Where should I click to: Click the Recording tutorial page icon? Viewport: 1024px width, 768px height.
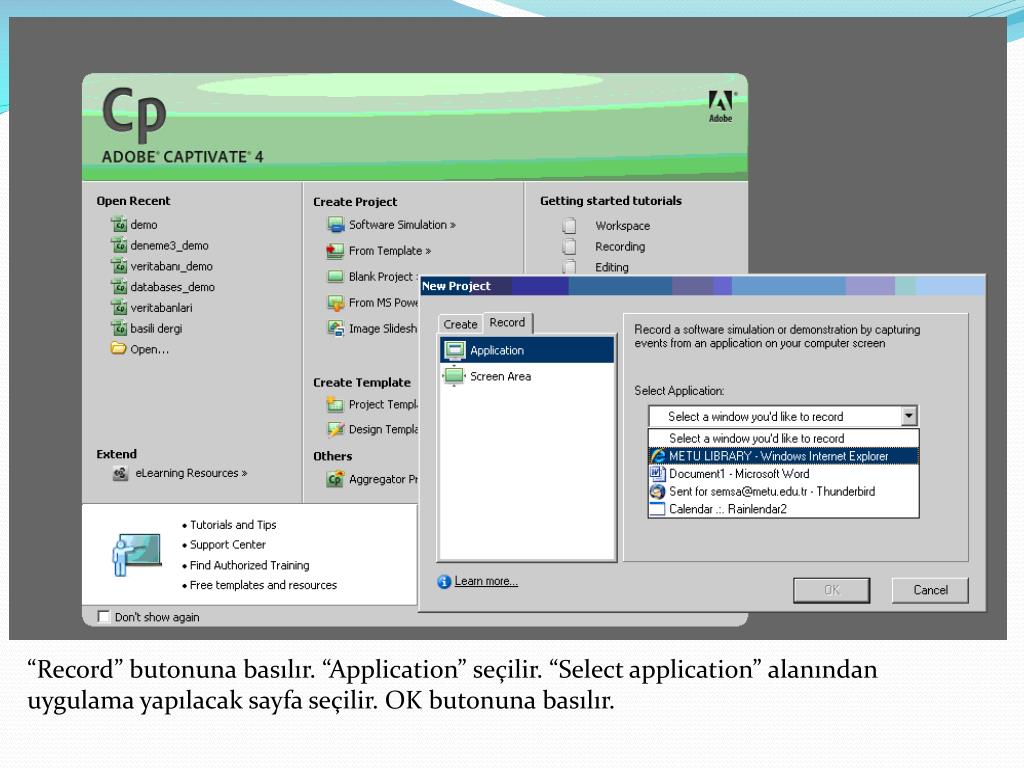point(569,246)
